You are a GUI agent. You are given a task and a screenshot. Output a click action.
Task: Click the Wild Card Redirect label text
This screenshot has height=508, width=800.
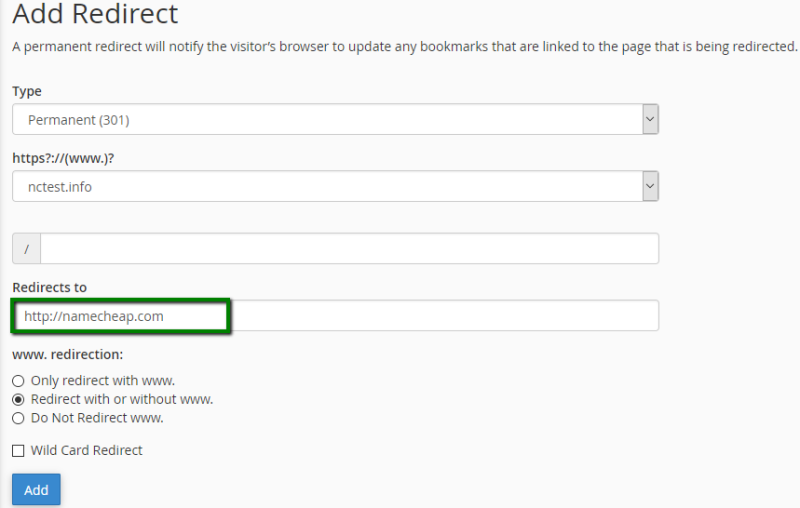tap(87, 451)
